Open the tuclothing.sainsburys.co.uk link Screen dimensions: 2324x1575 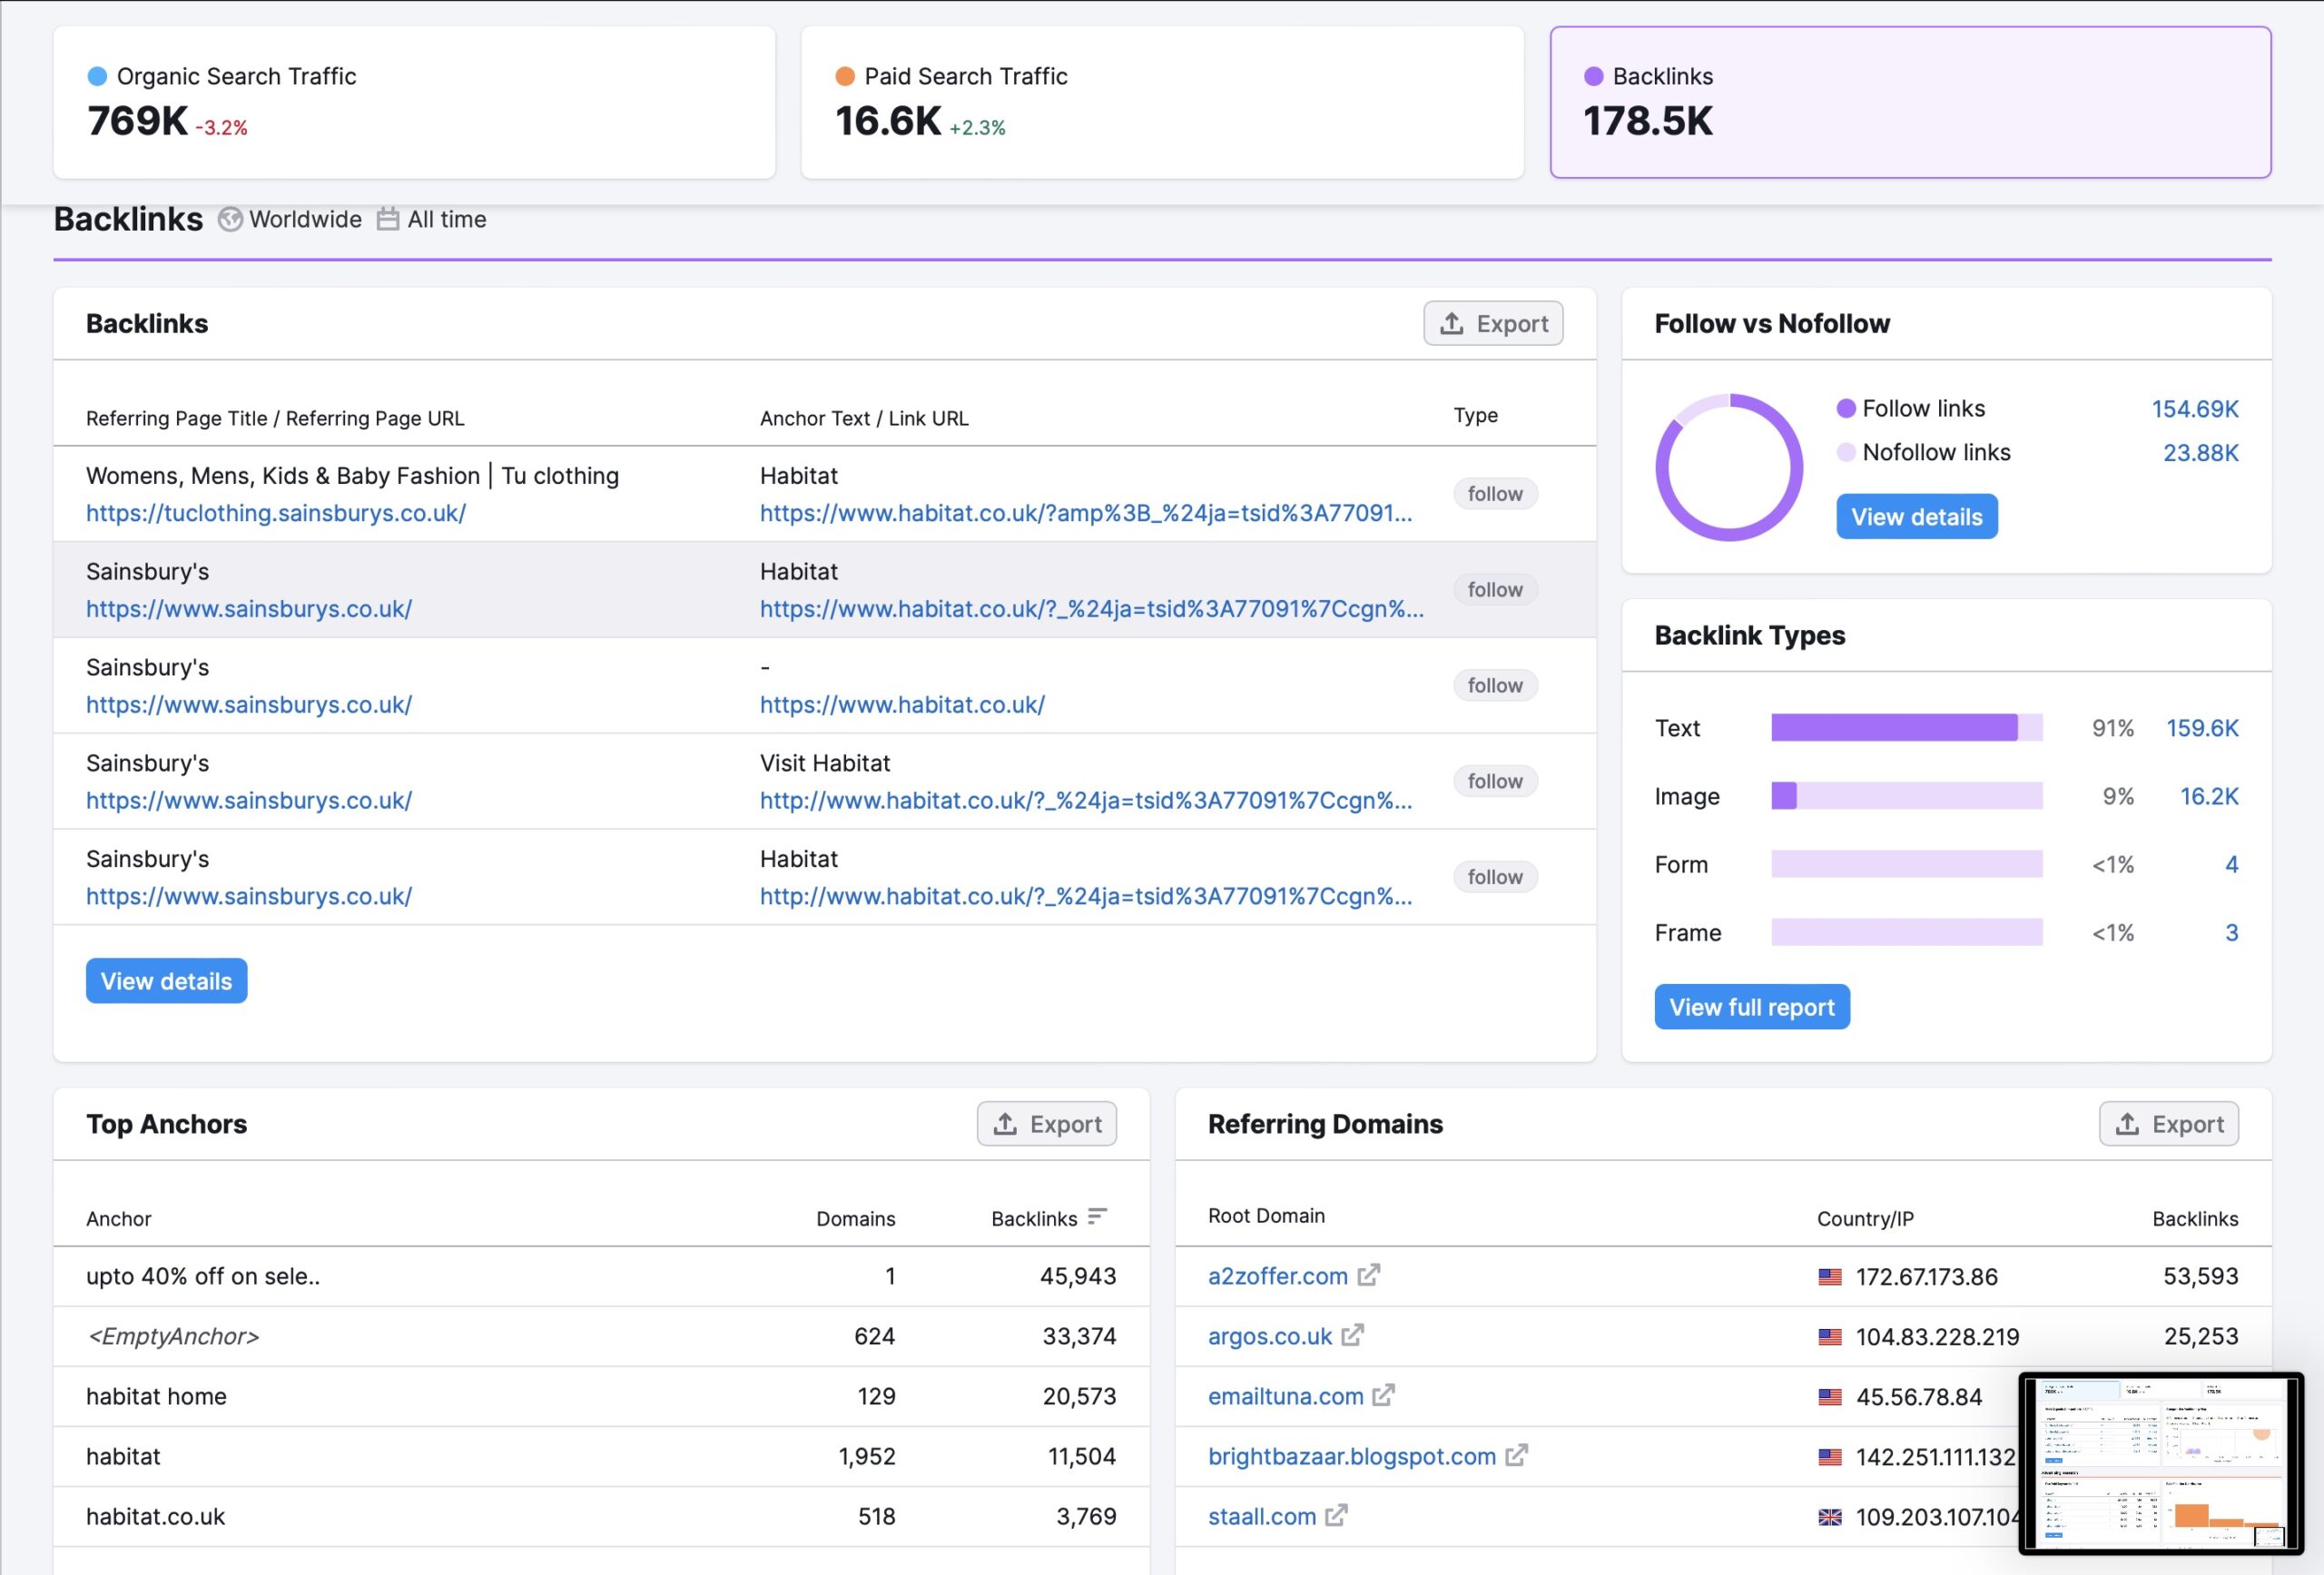(x=276, y=513)
